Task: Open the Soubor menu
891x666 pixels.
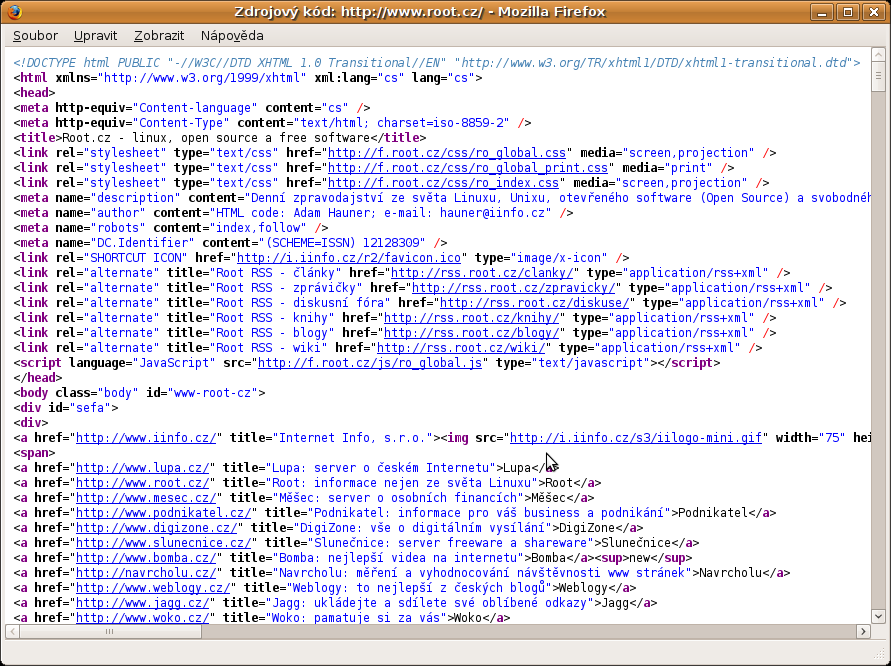Action: click(x=35, y=36)
